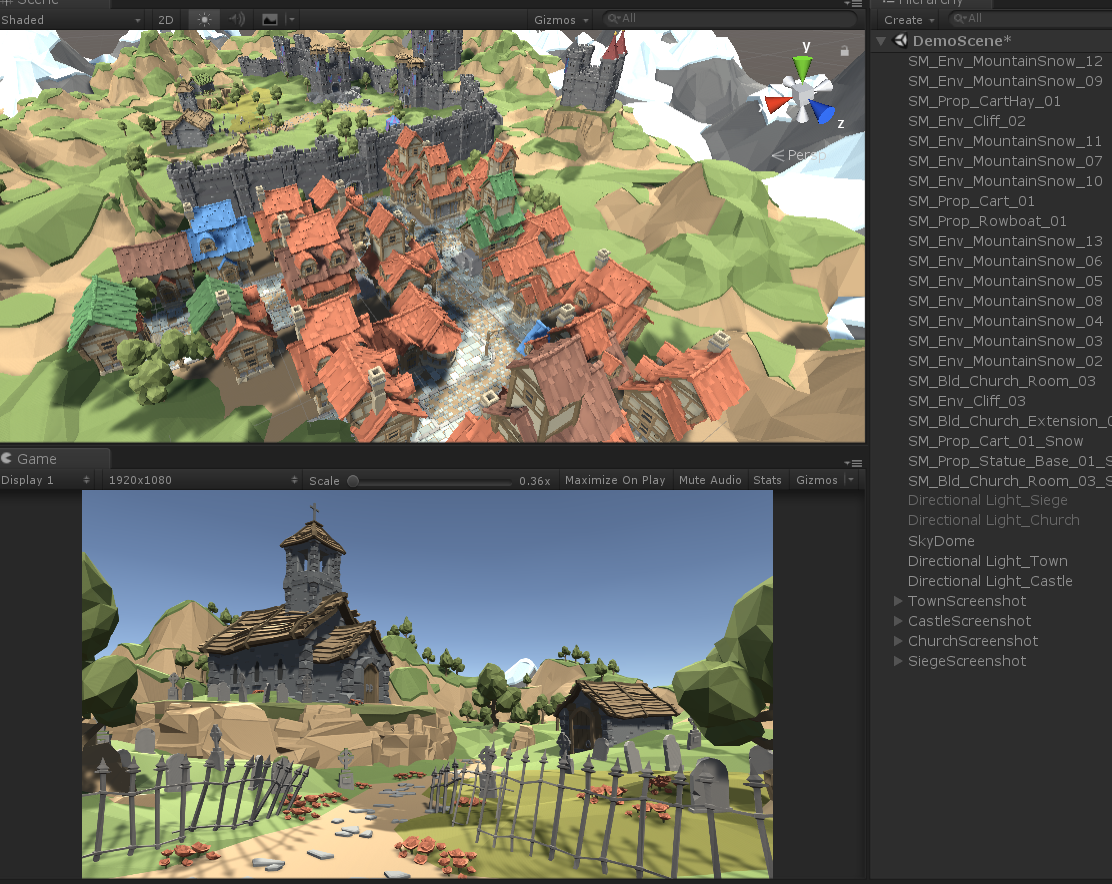Search in the Scene view search field
Viewport: 1112px width, 884px height.
pos(729,19)
